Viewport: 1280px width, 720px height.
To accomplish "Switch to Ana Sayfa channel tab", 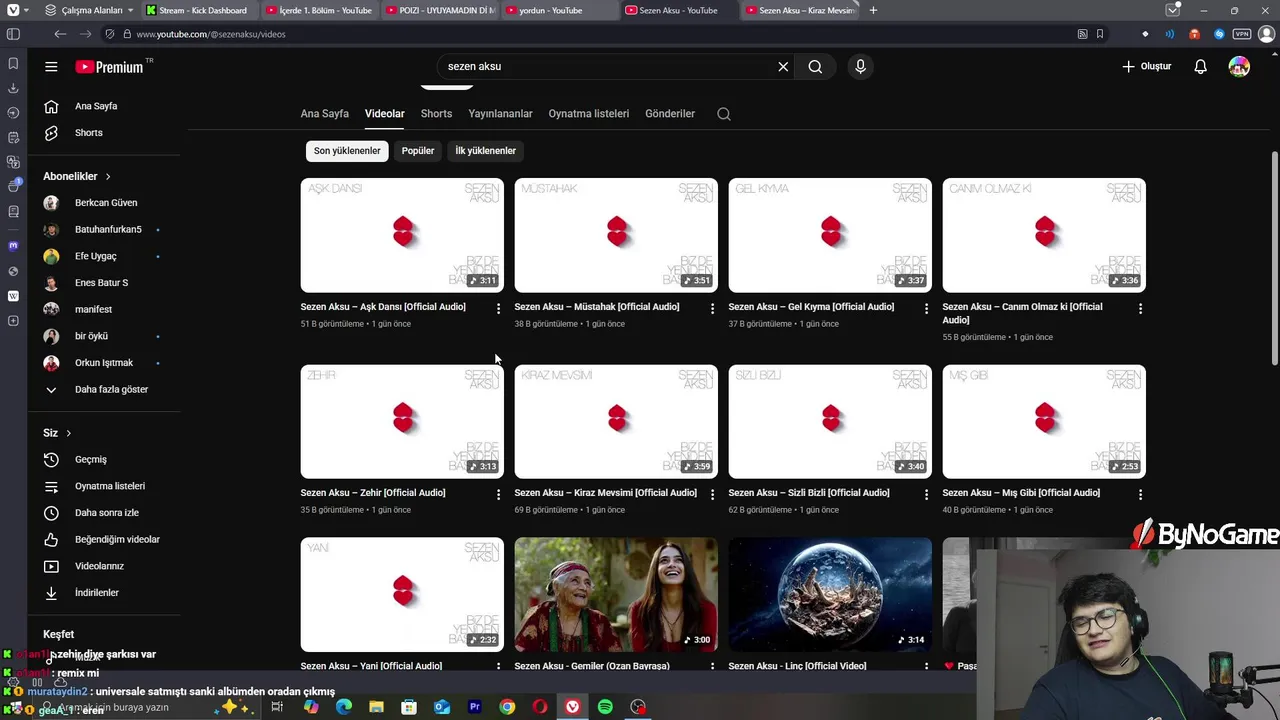I will 325,114.
